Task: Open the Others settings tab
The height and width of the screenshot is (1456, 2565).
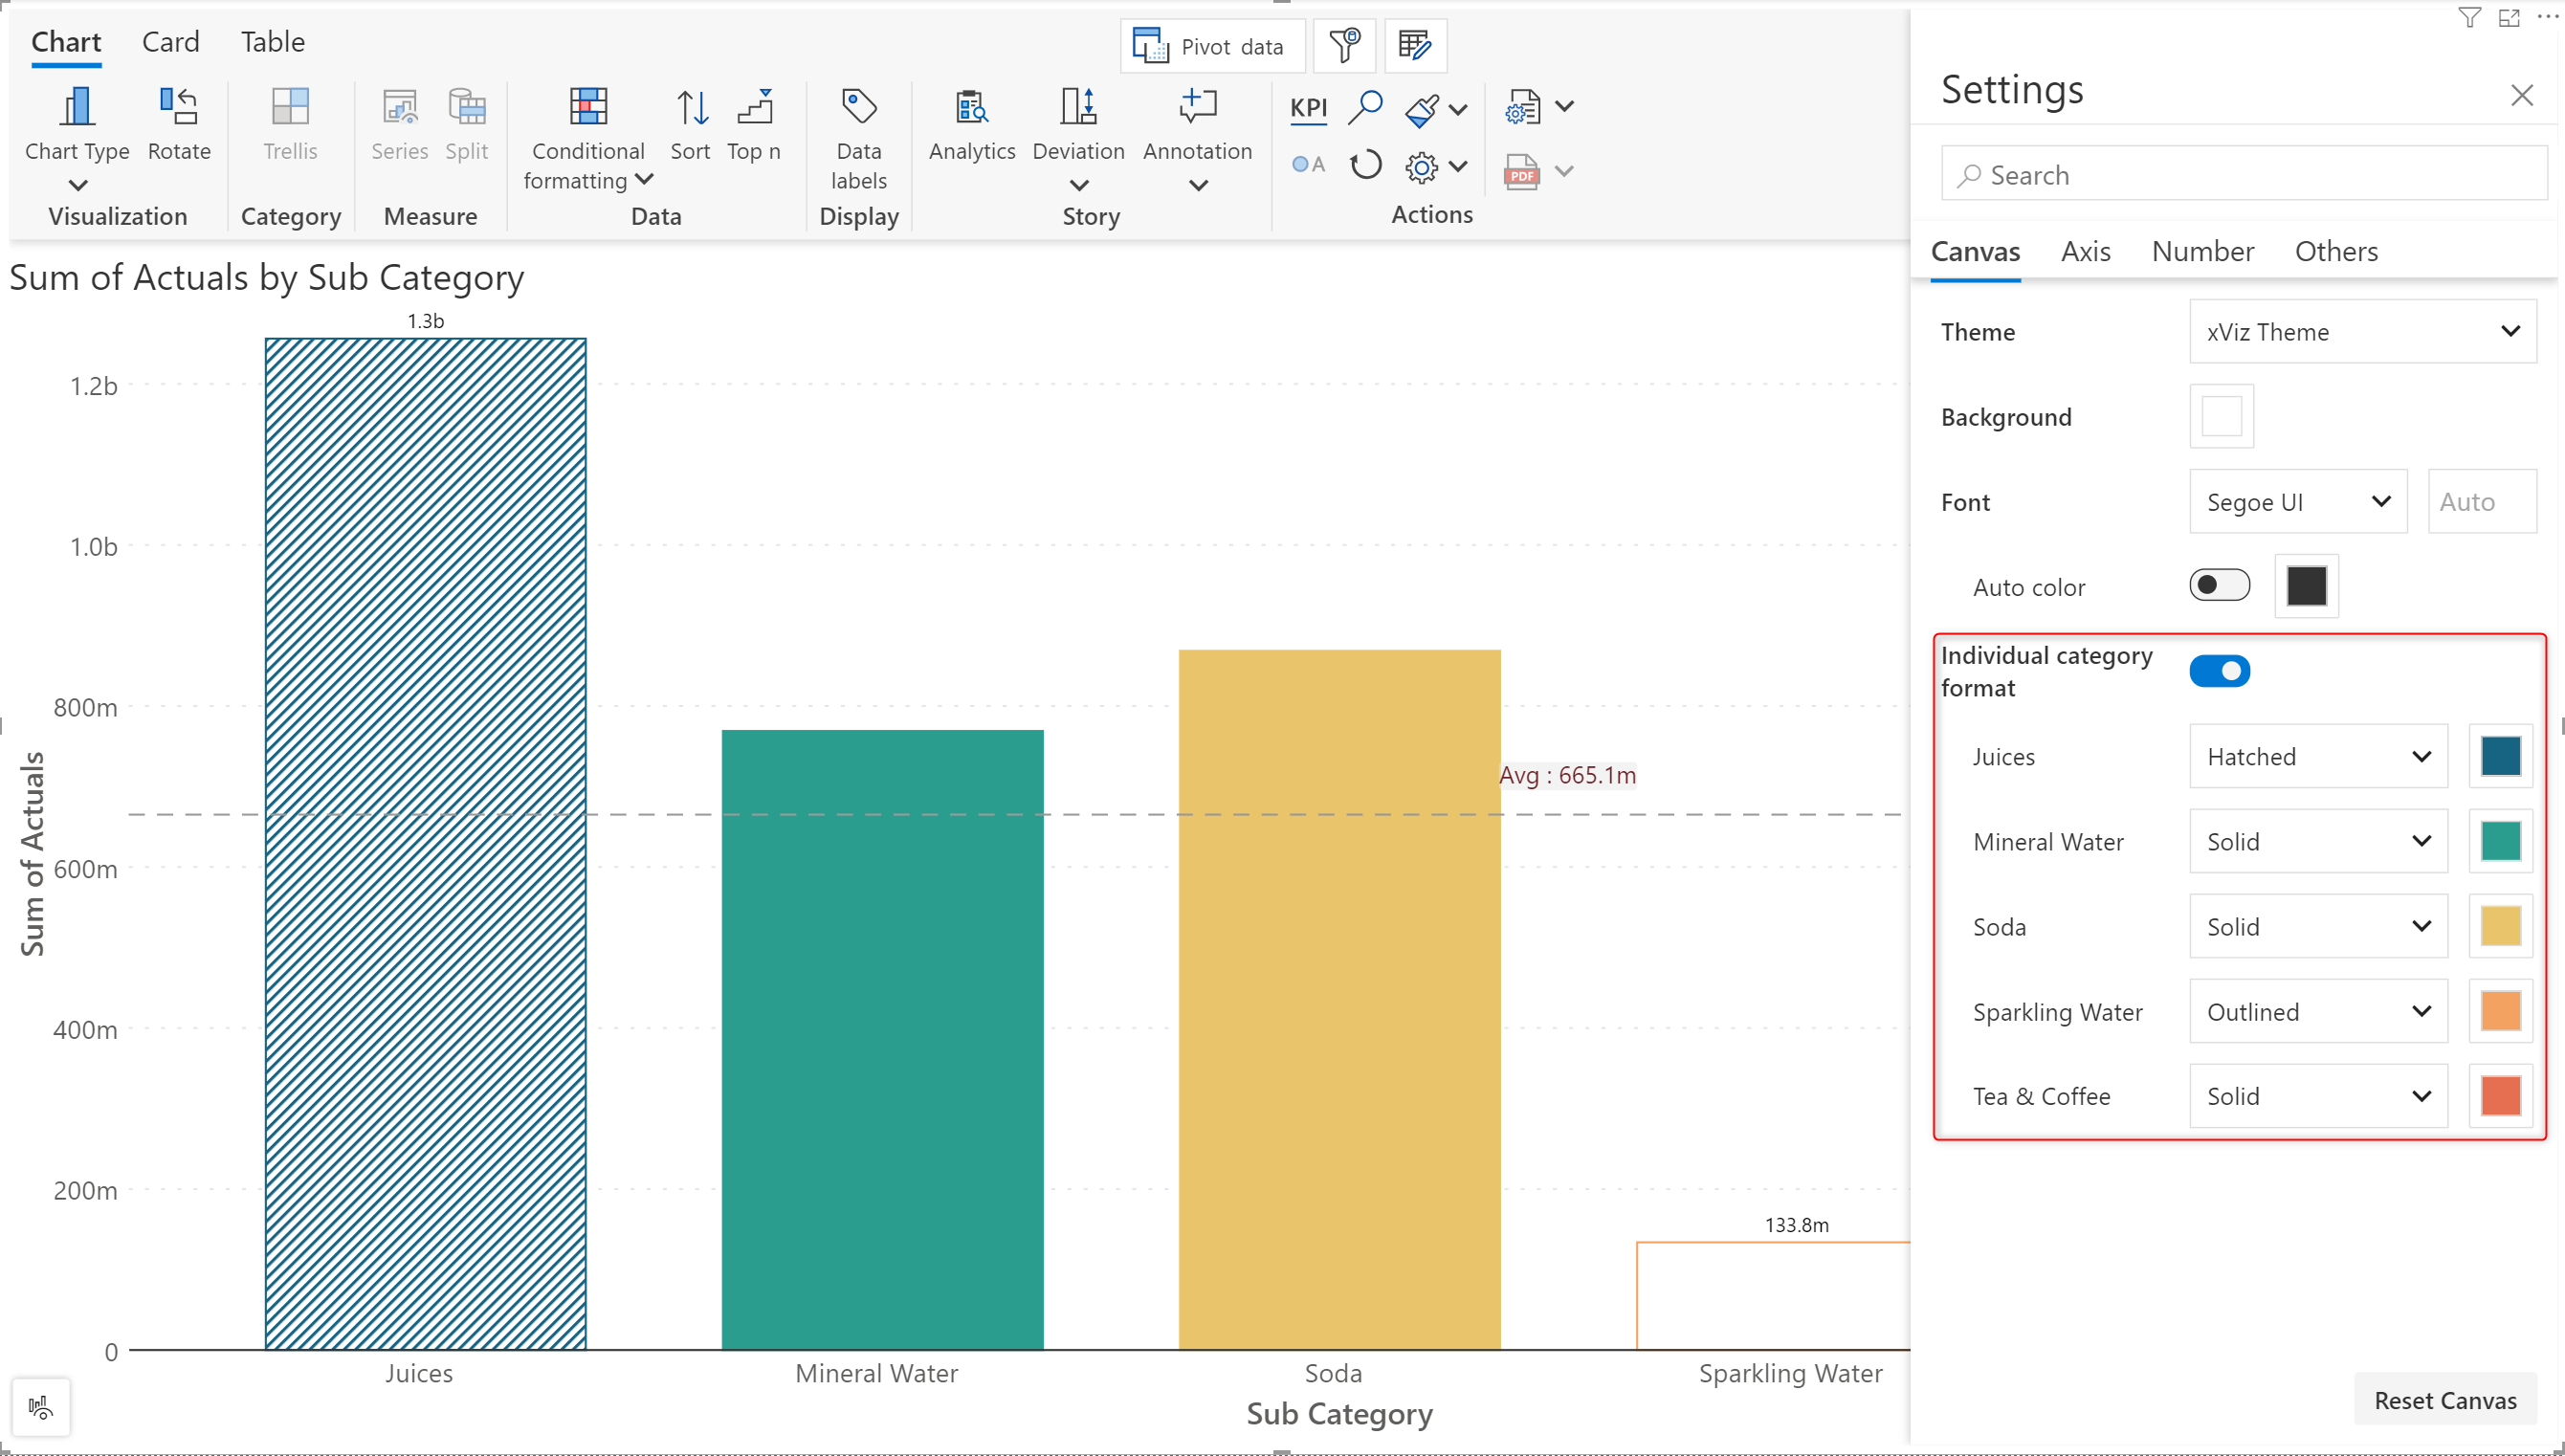Action: pyautogui.click(x=2336, y=251)
